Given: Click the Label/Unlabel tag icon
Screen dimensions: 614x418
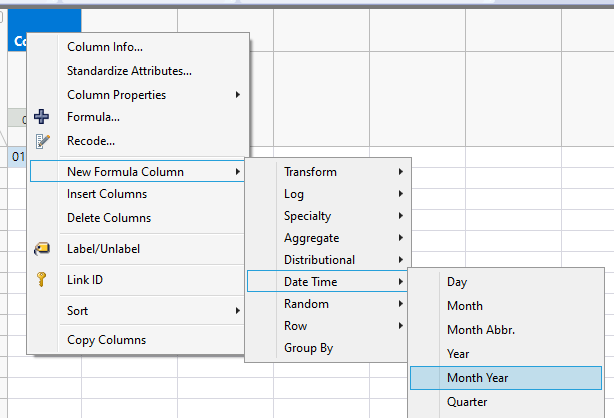Looking at the screenshot, I should [x=42, y=249].
